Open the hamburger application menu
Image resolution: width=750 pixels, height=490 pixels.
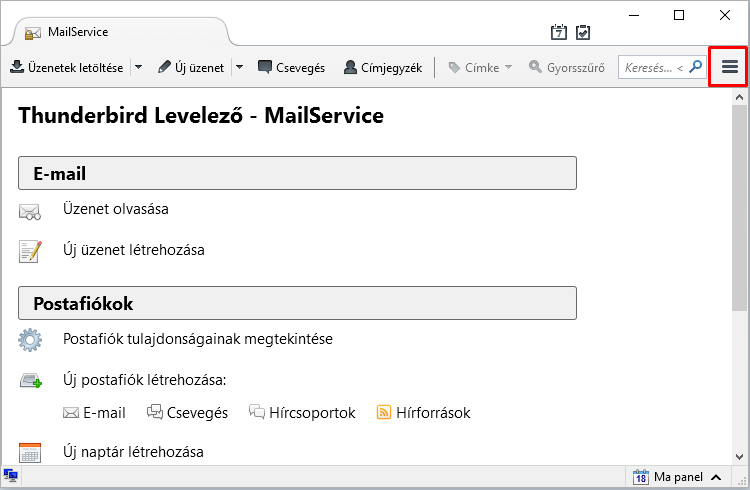729,67
